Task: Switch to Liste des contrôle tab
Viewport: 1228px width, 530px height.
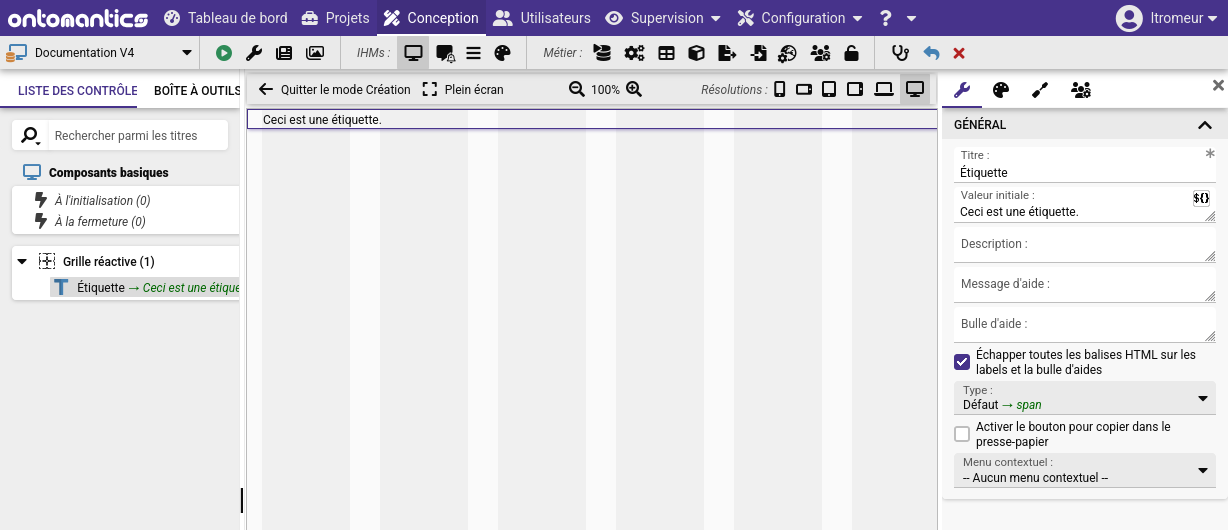Action: 78,90
